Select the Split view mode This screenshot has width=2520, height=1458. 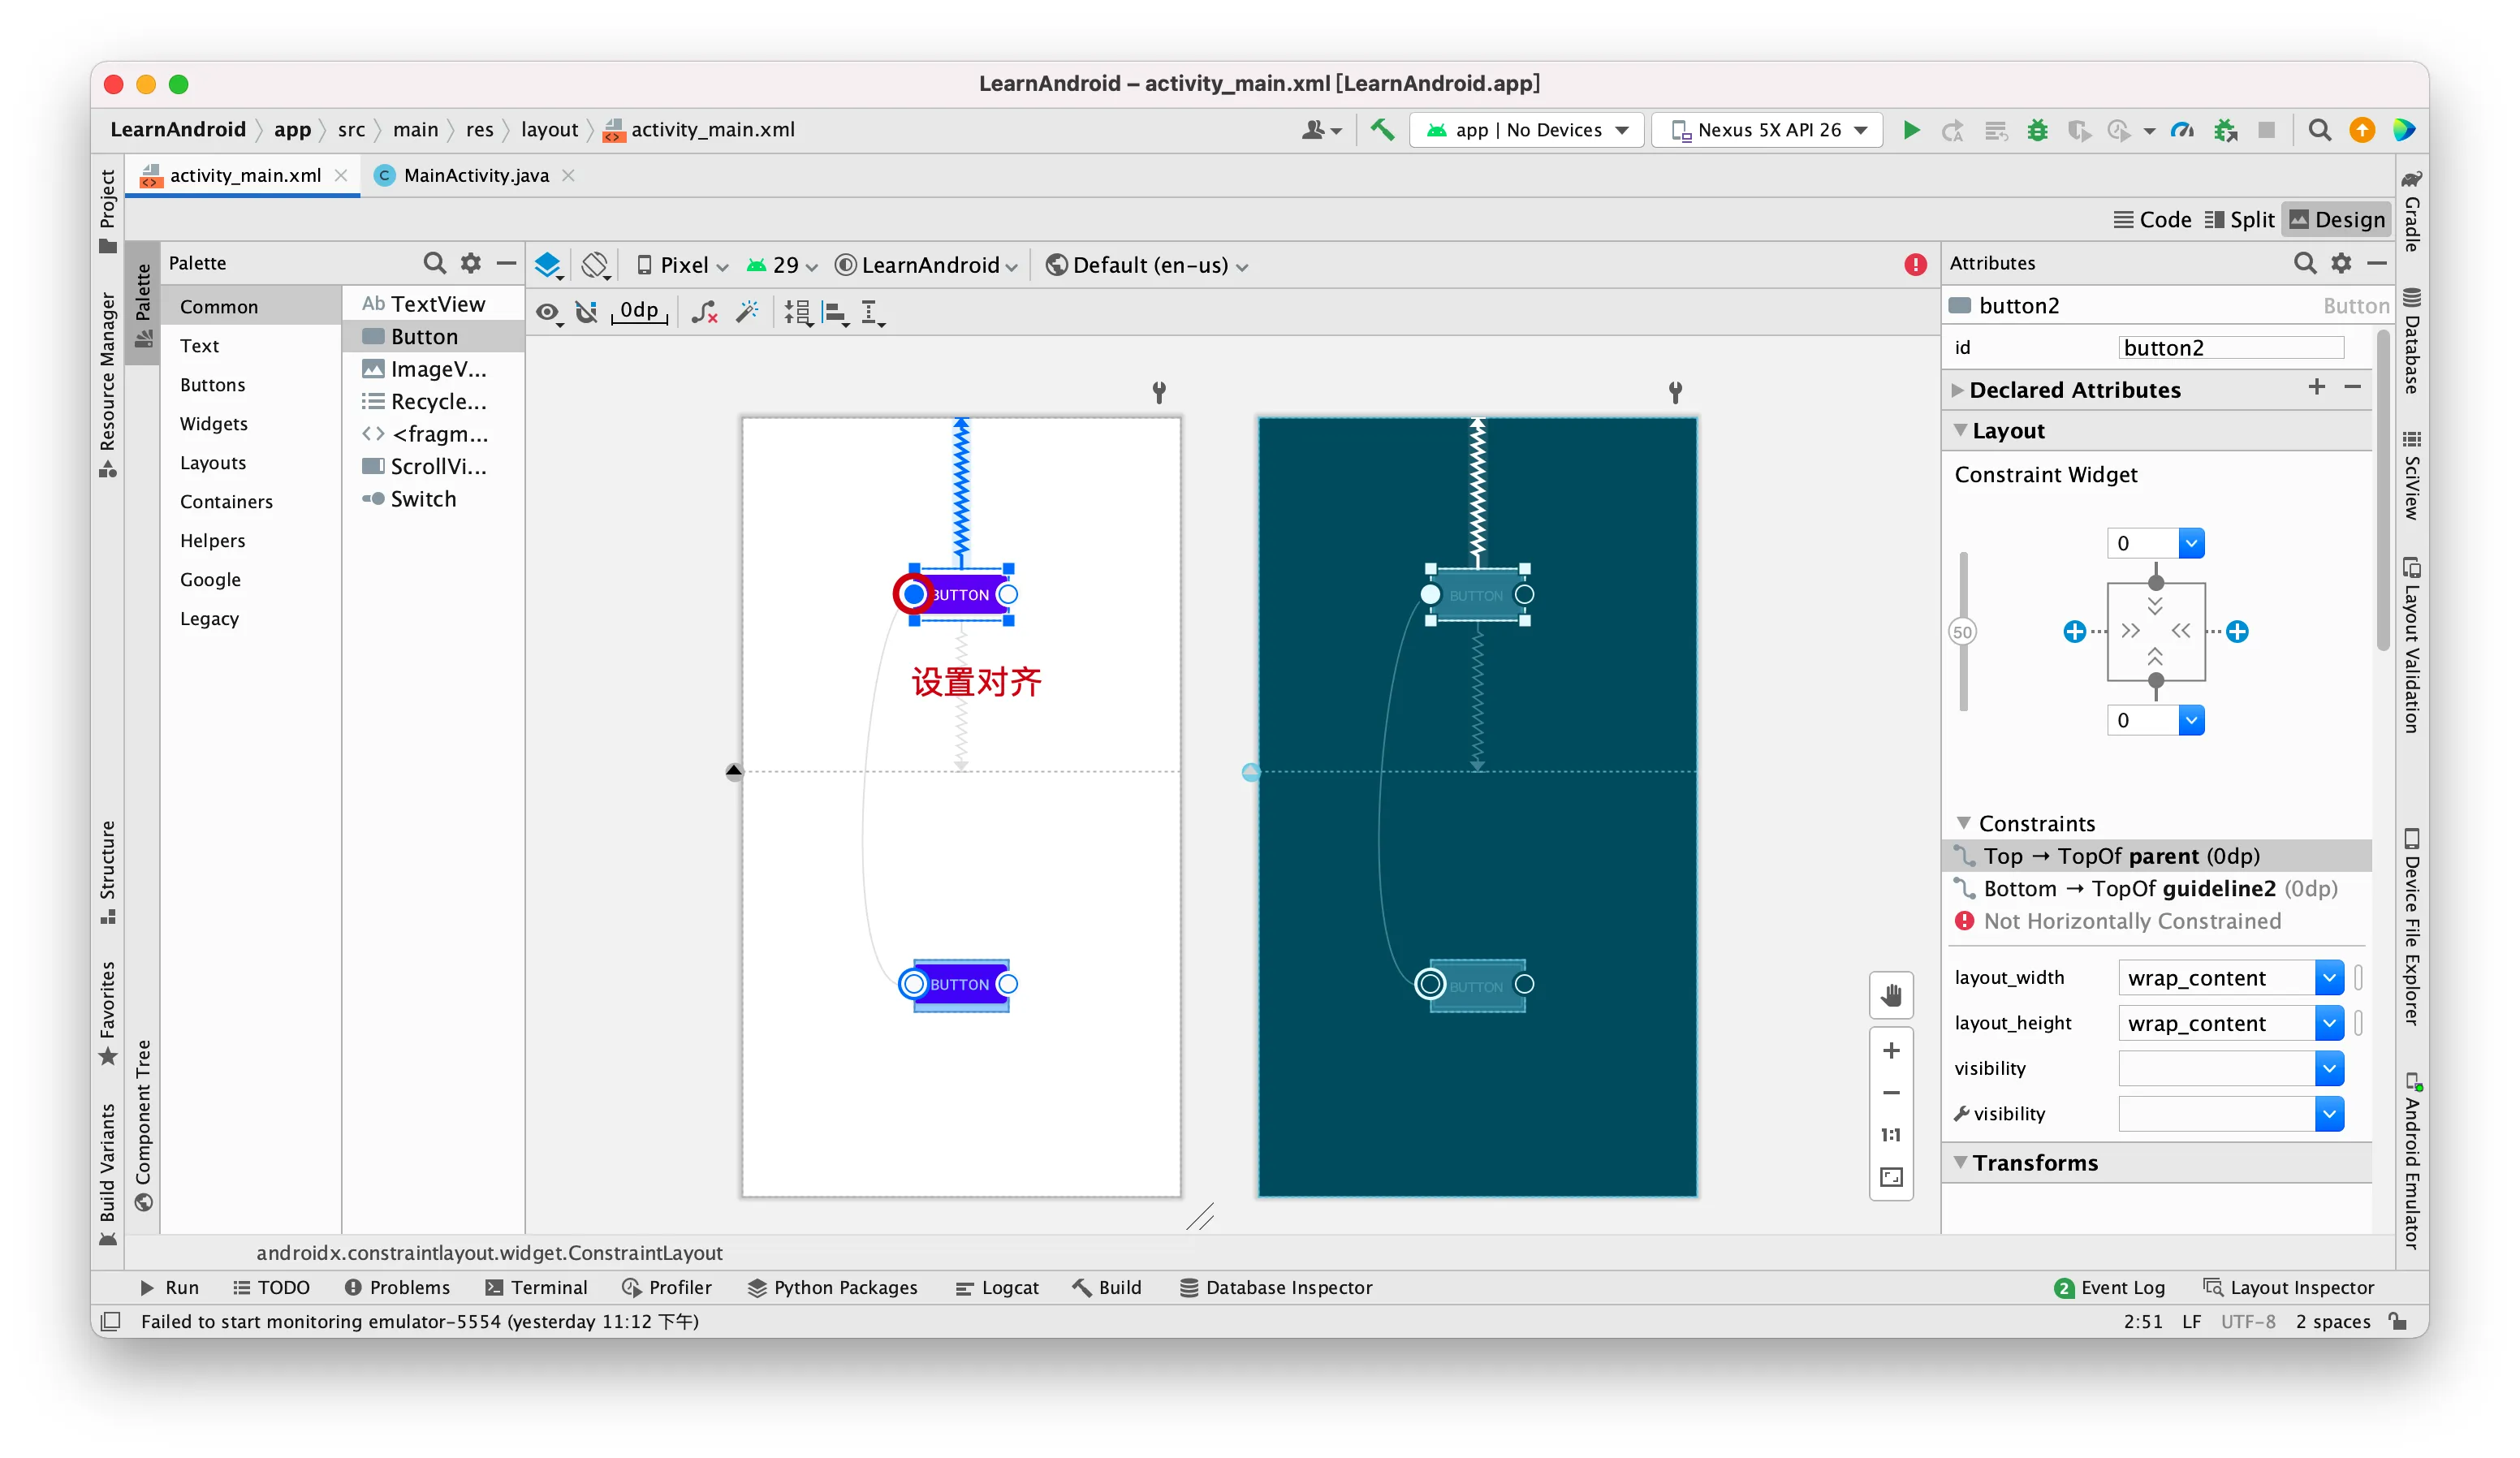tap(2240, 220)
